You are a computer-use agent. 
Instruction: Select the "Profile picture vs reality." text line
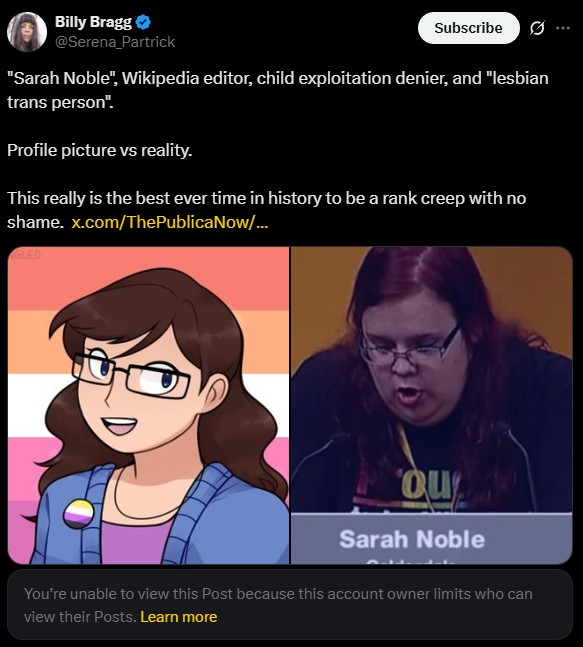coord(99,150)
